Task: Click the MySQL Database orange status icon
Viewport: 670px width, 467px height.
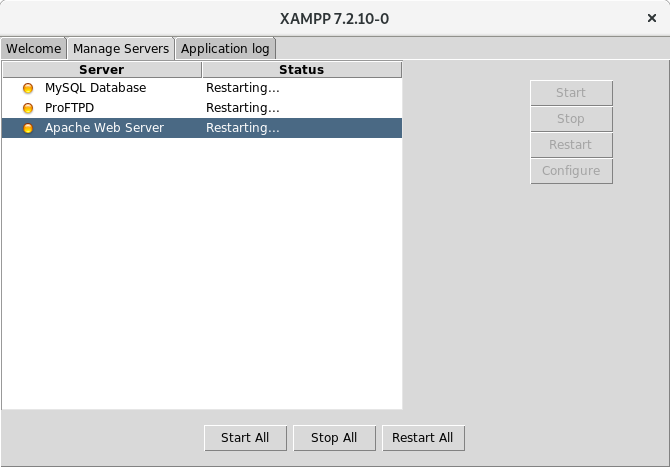Action: (28, 88)
